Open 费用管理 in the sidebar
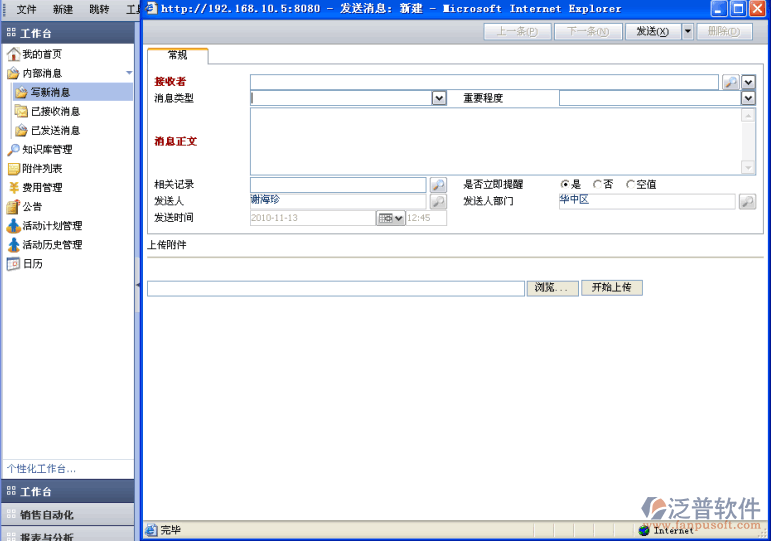Screen dimensions: 771x541 42,188
